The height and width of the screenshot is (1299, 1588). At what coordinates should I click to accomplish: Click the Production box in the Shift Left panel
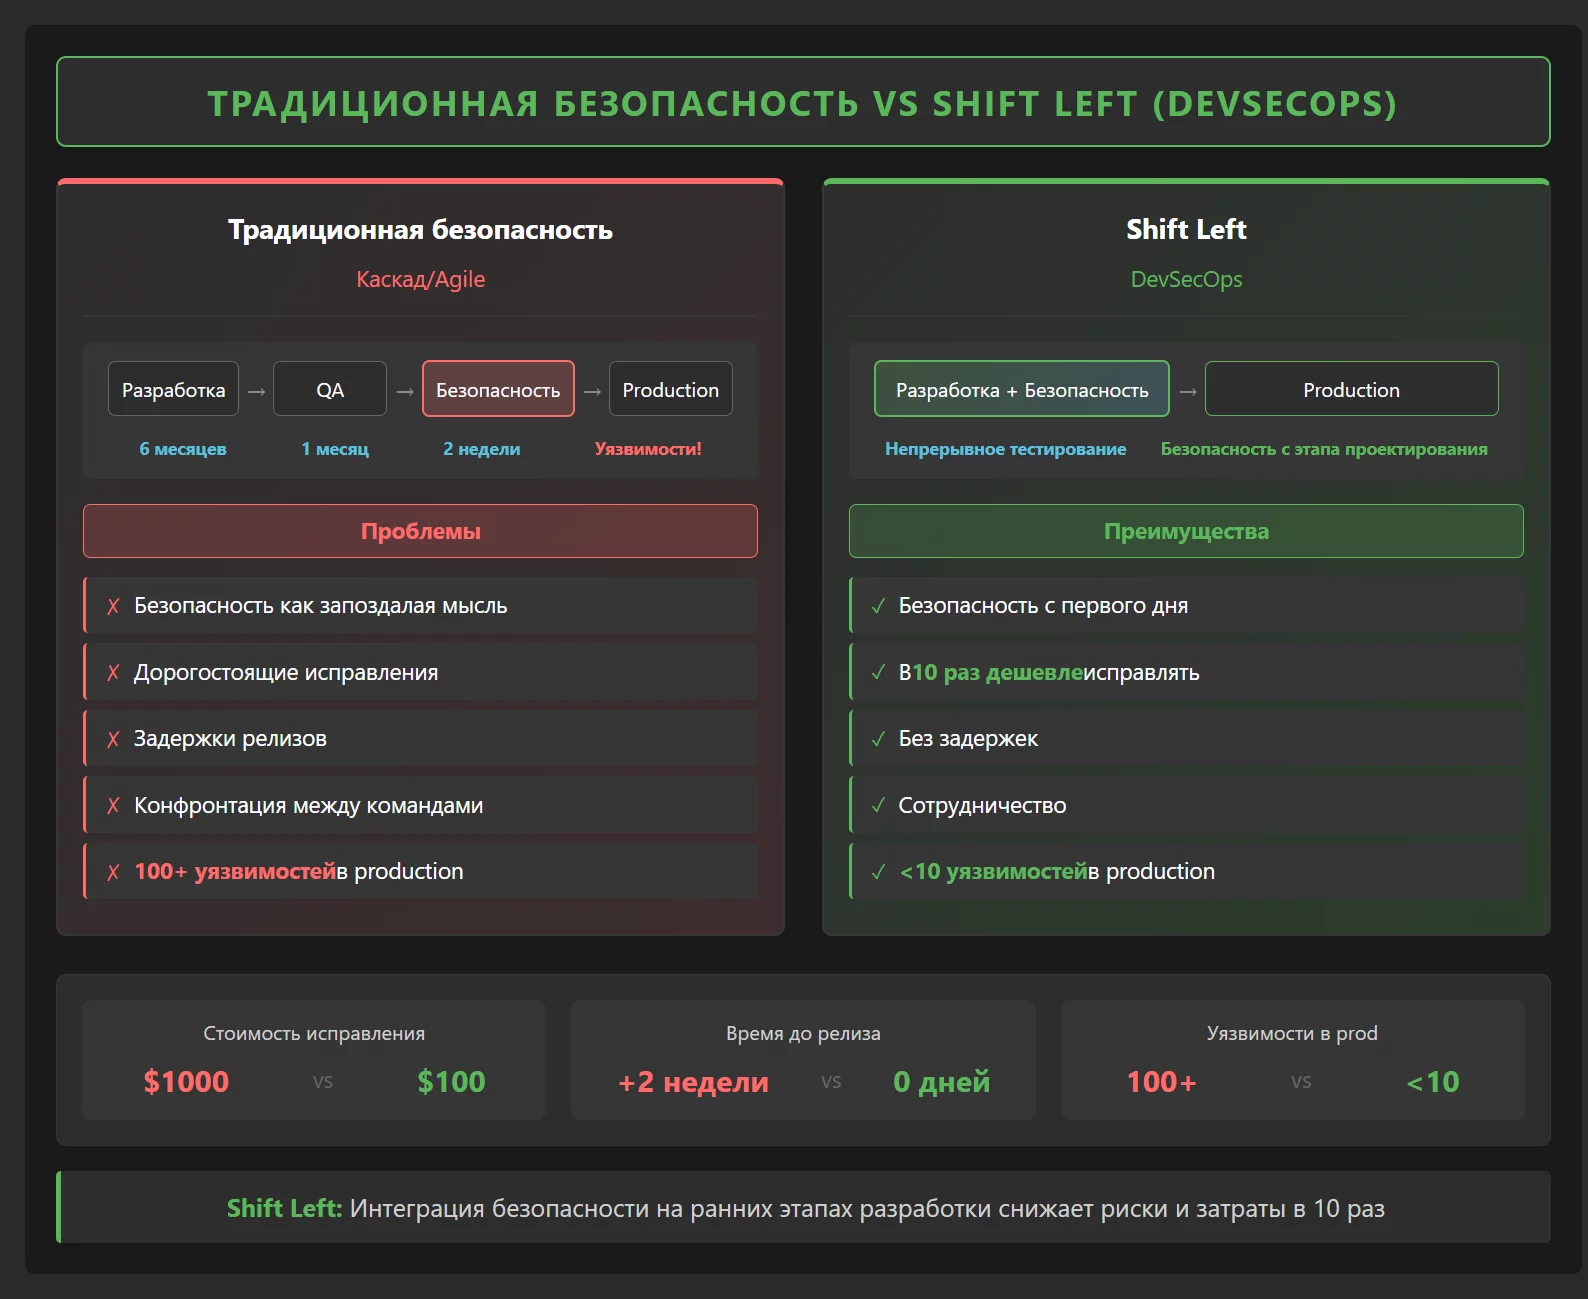pyautogui.click(x=1351, y=389)
